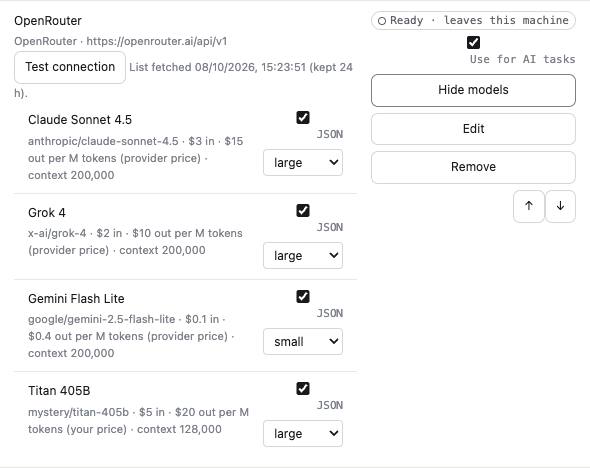Click the OpenRouter provider title
The width and height of the screenshot is (590, 468).
click(48, 21)
